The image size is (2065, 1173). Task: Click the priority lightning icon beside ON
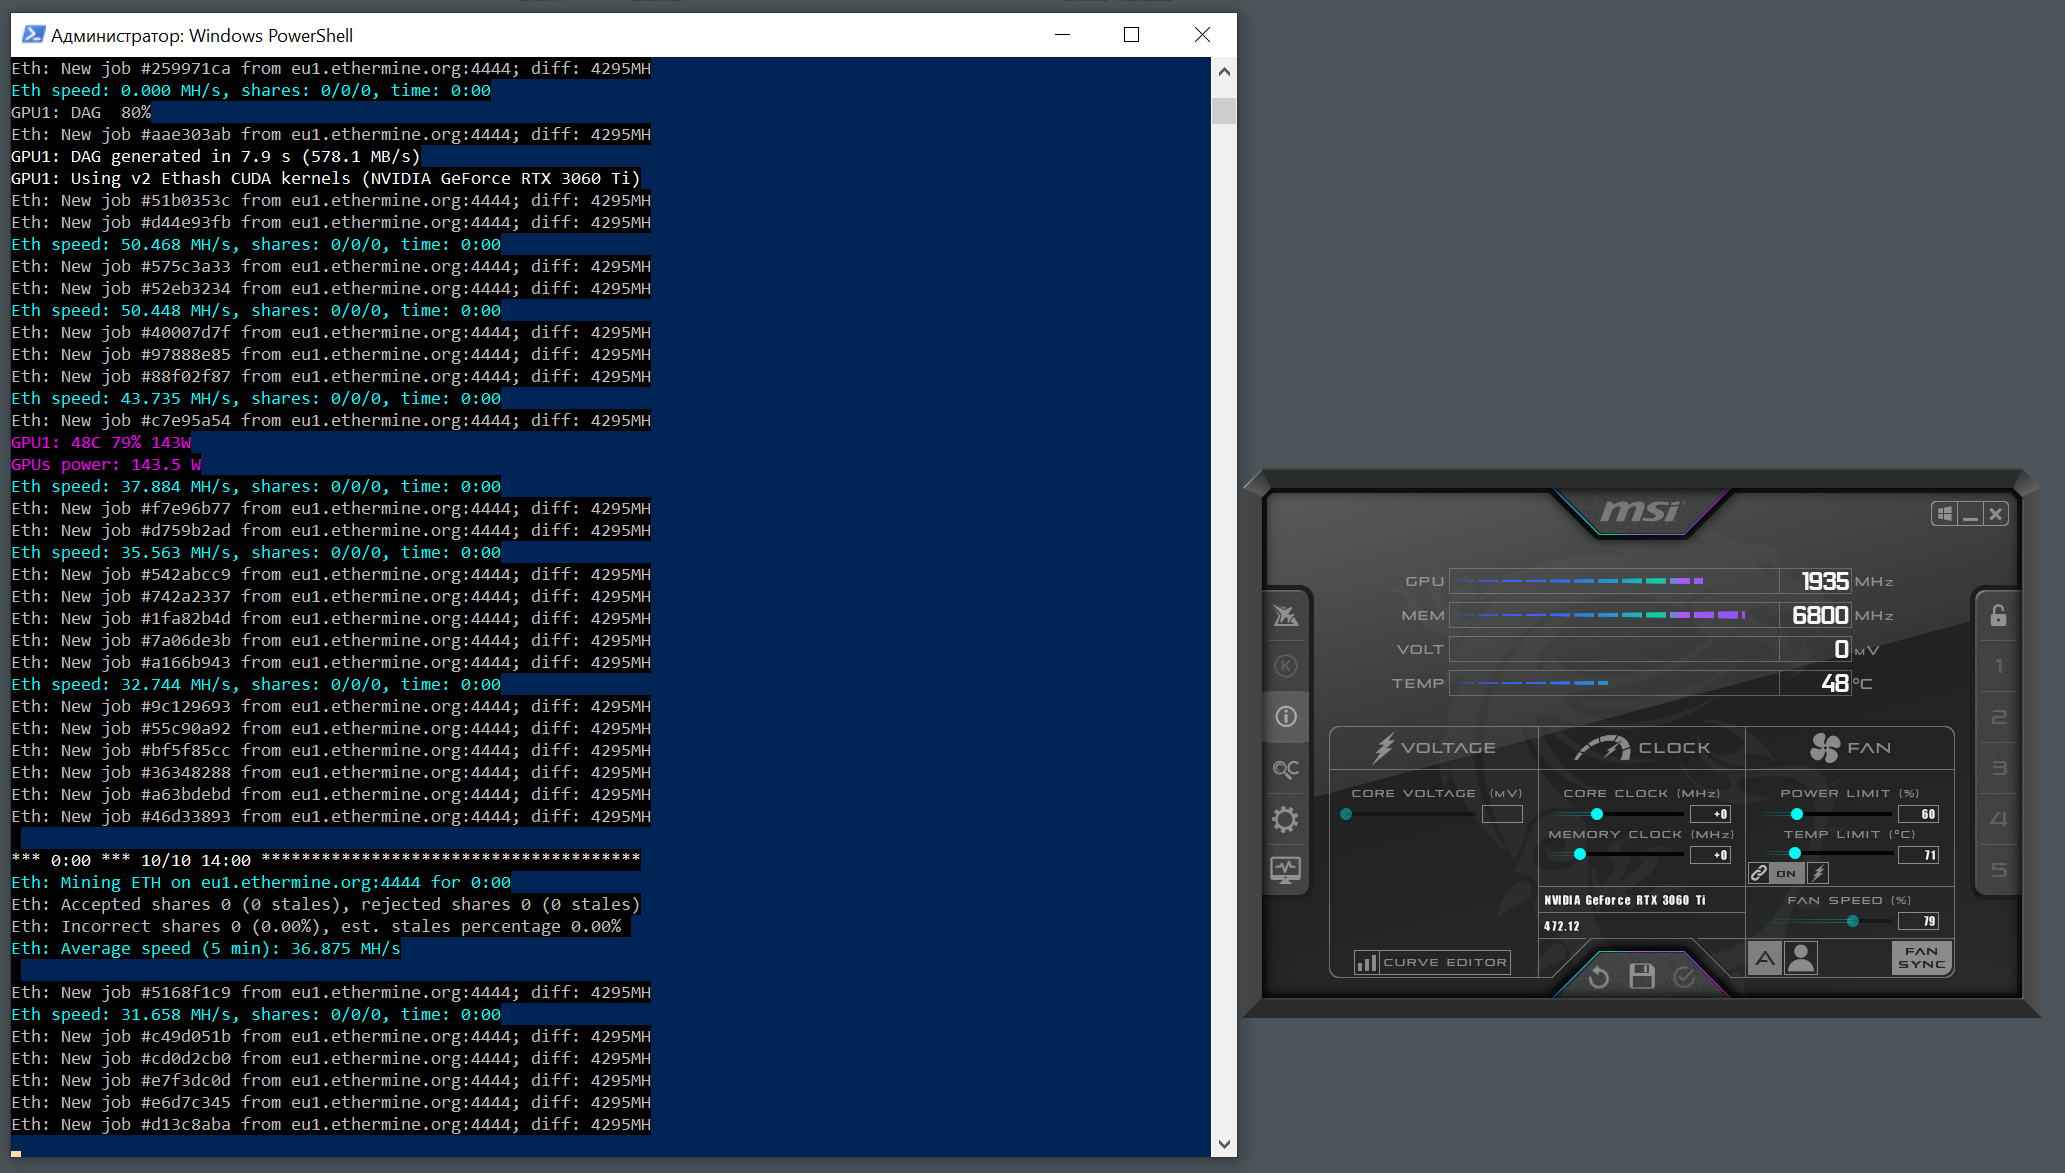1818,873
